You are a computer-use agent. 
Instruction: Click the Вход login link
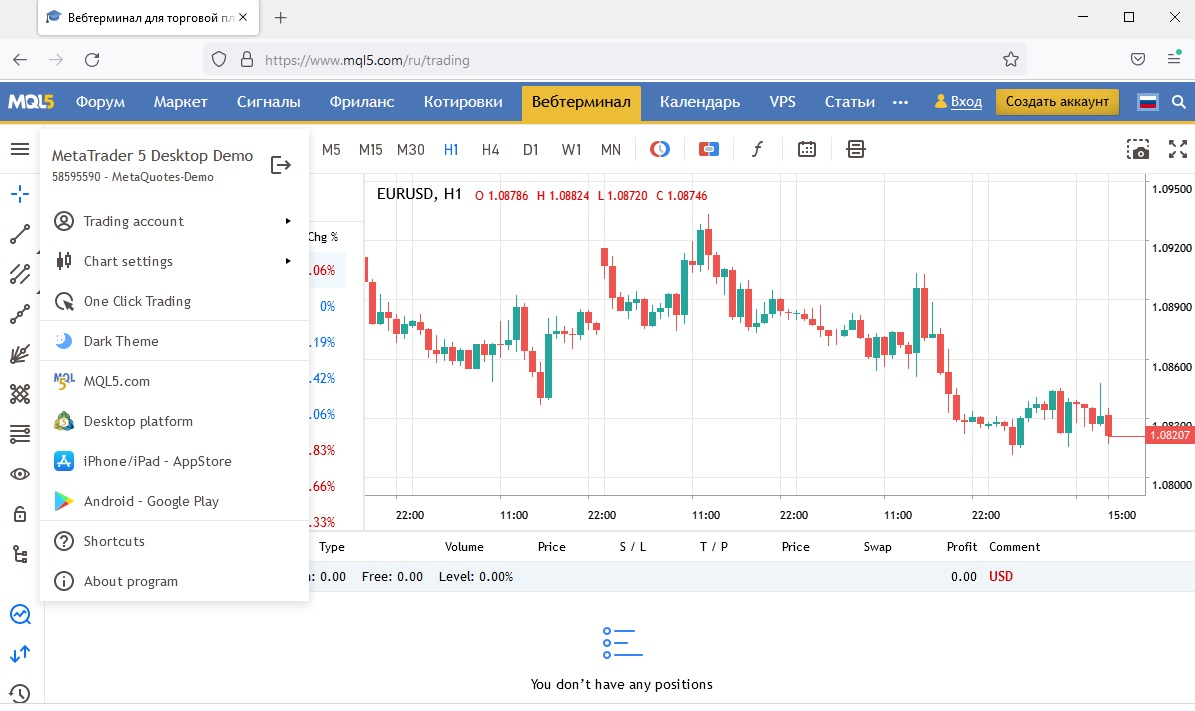pyautogui.click(x=966, y=101)
